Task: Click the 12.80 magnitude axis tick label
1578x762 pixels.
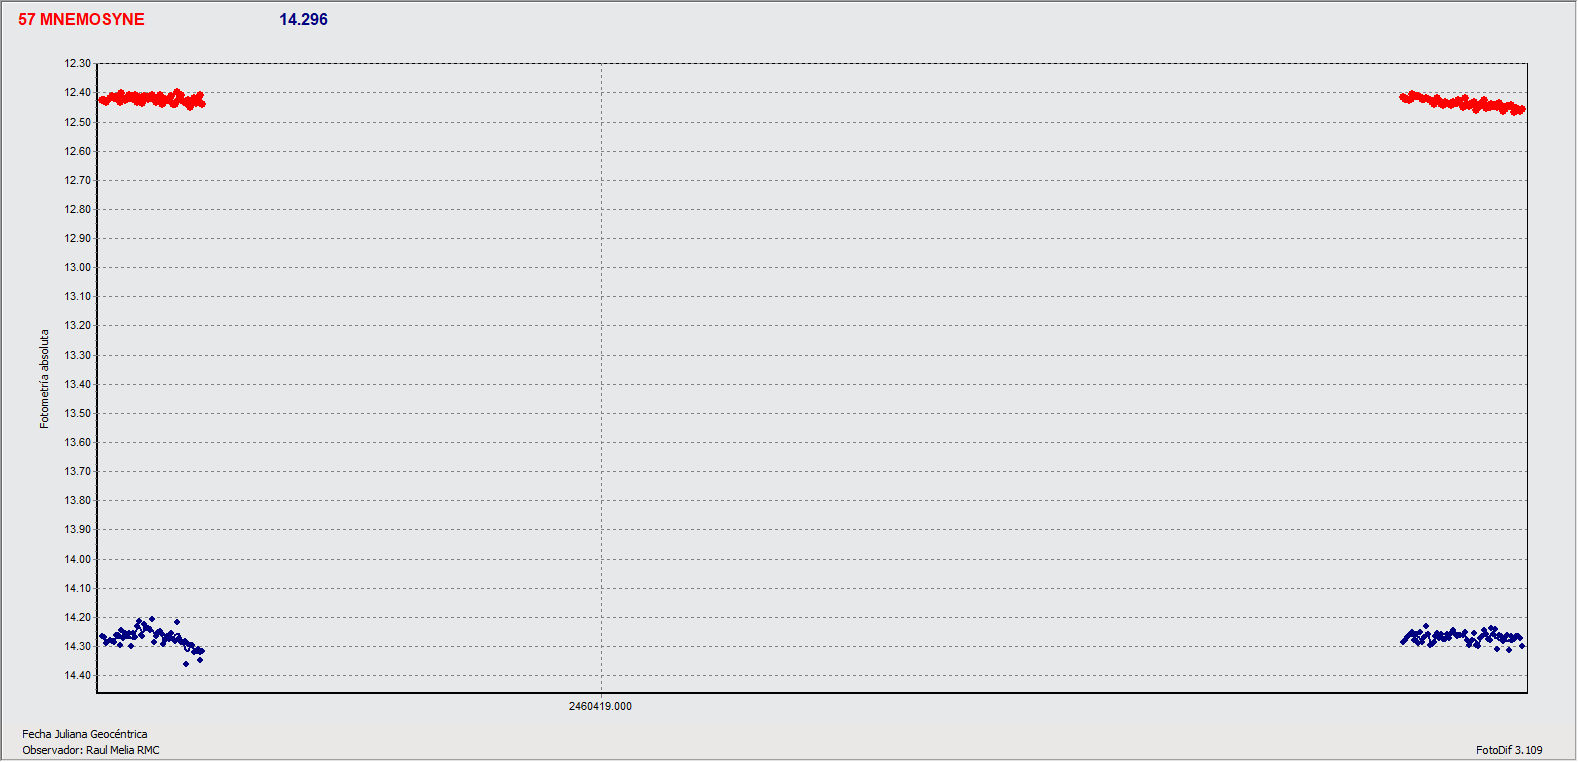Action: 78,210
